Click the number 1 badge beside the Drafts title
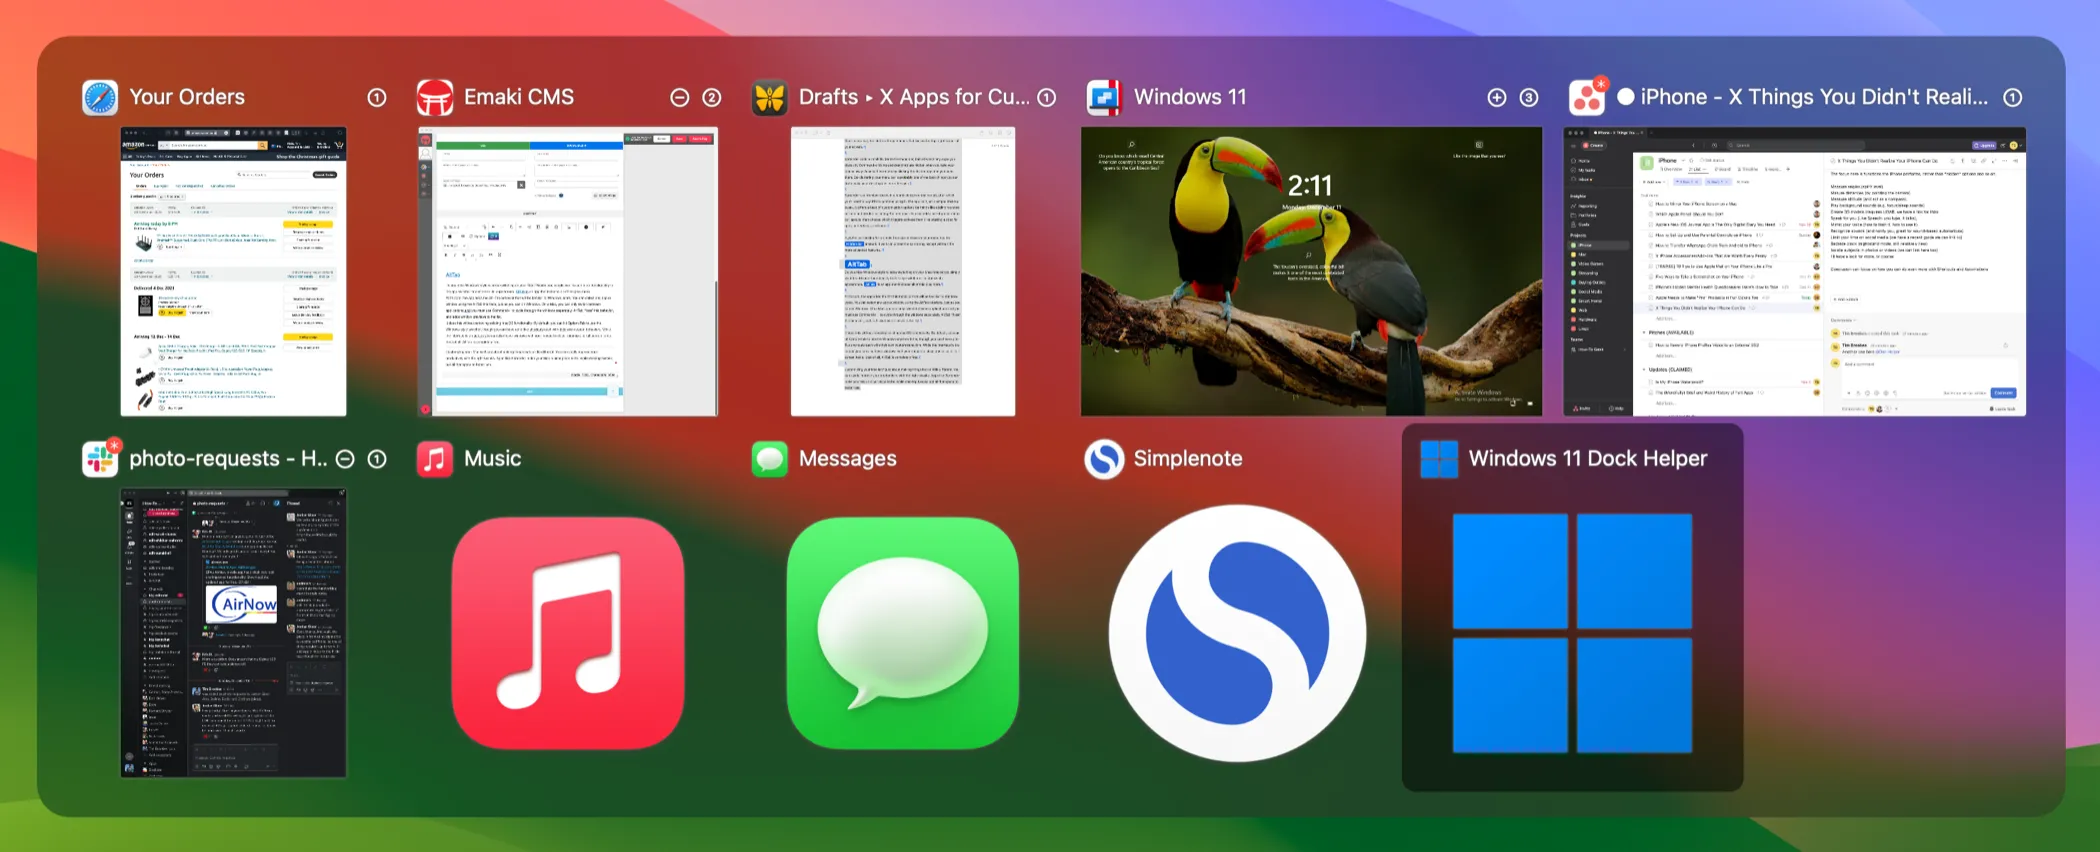 click(1047, 97)
